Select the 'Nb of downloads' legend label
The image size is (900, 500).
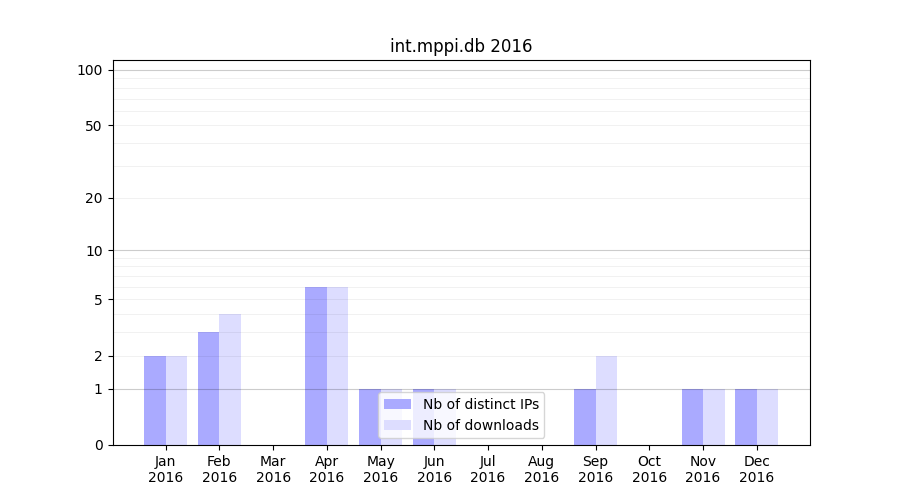(481, 425)
